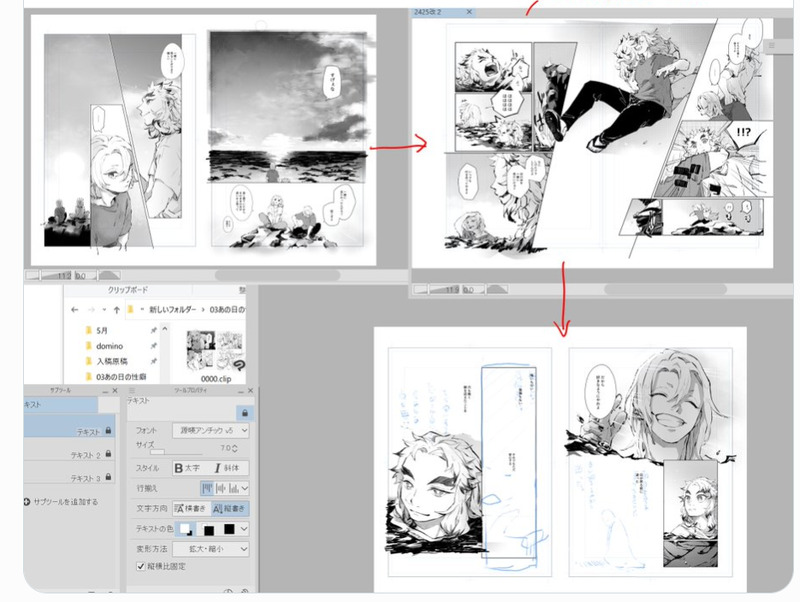Expand the 行揃え alignment dropdown
This screenshot has width=800, height=602.
(x=245, y=488)
